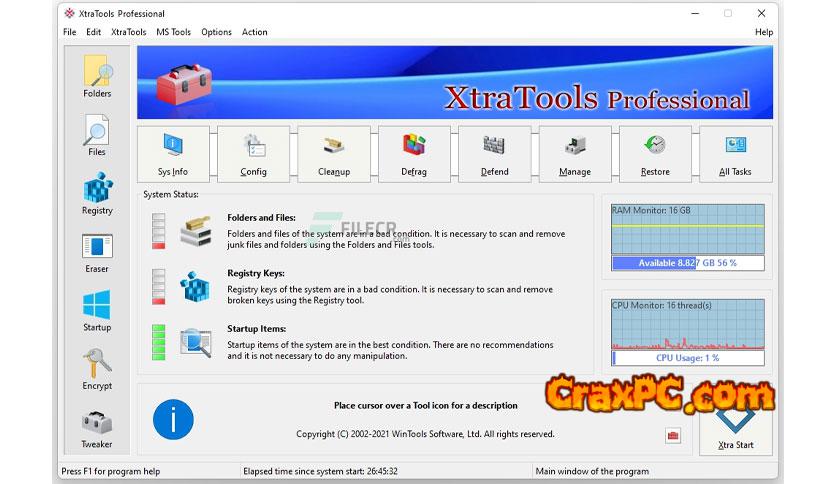Click the 'System Status:' label
The height and width of the screenshot is (484, 836).
171,194
